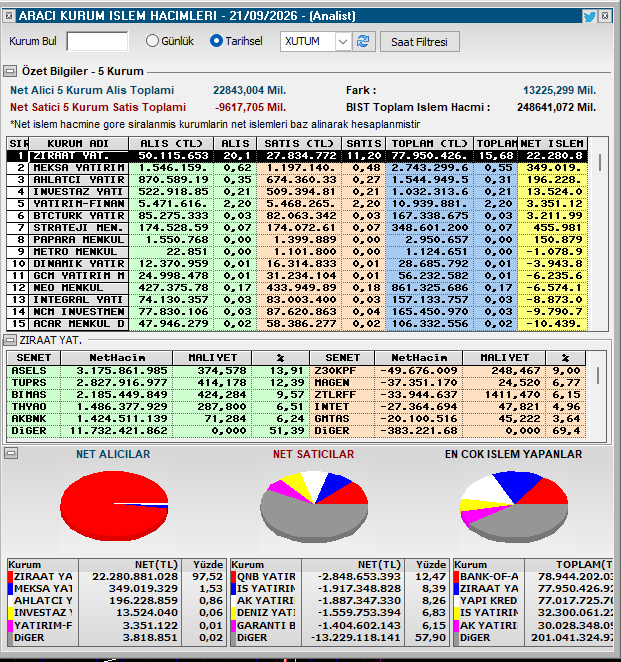Collapse the pie charts section

(11, 453)
